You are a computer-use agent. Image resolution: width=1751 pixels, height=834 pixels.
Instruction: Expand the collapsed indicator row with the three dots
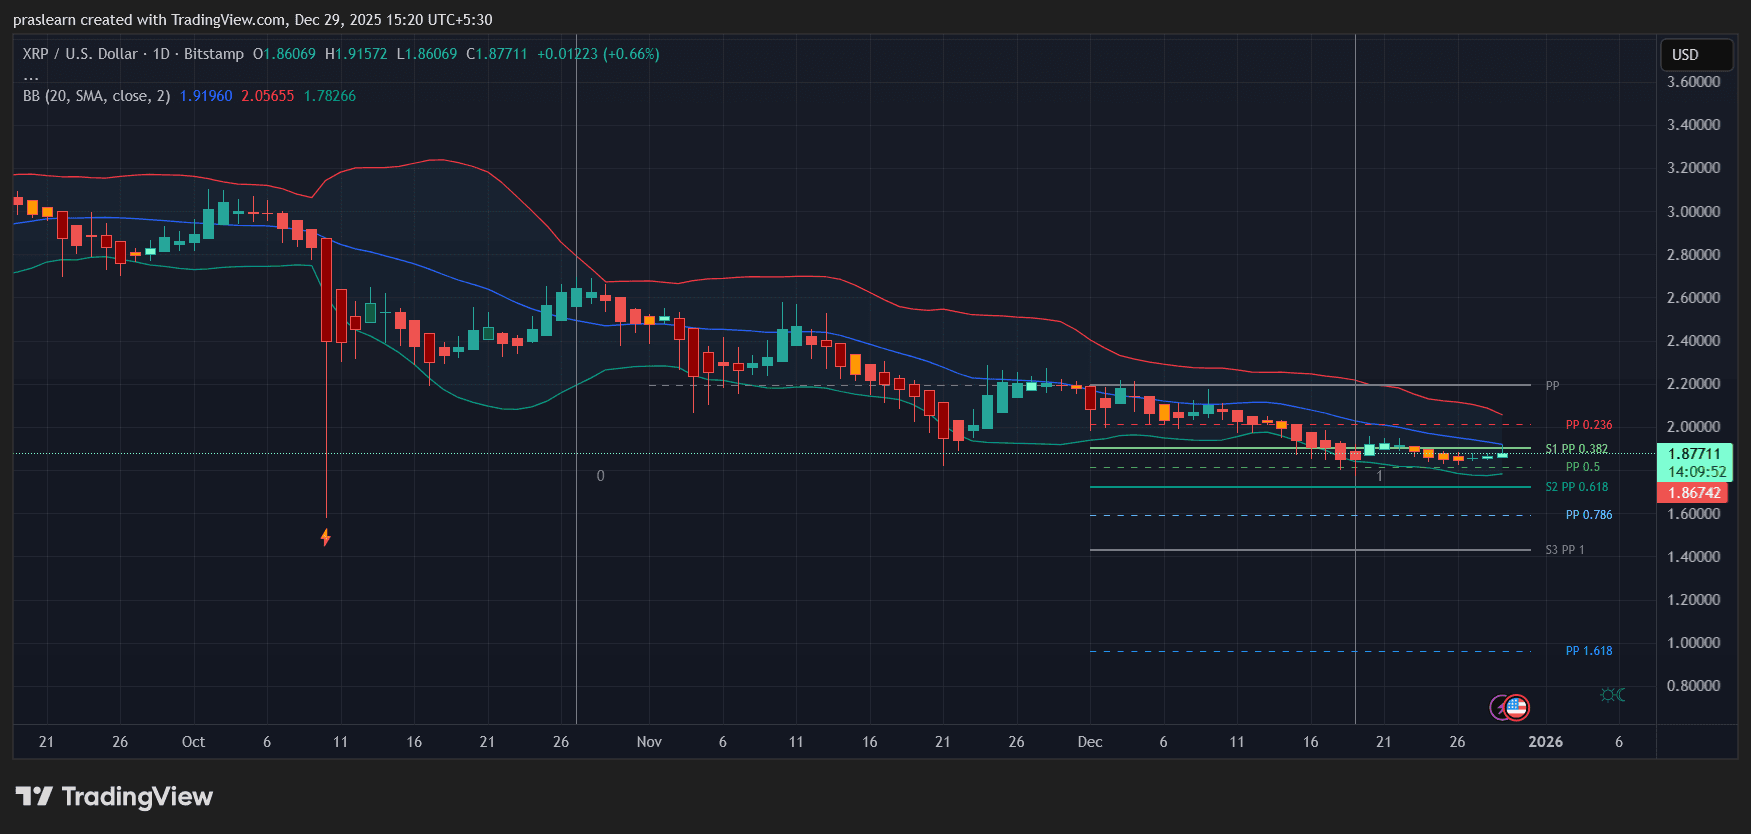pos(31,76)
